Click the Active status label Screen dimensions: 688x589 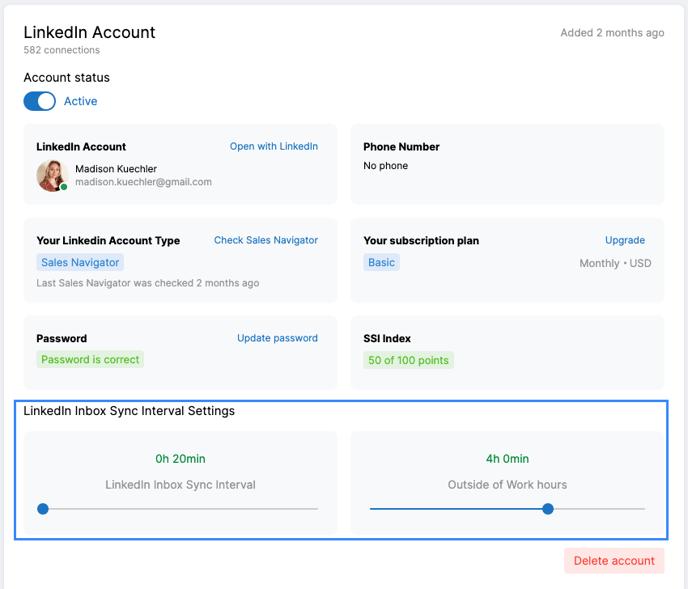tap(81, 101)
